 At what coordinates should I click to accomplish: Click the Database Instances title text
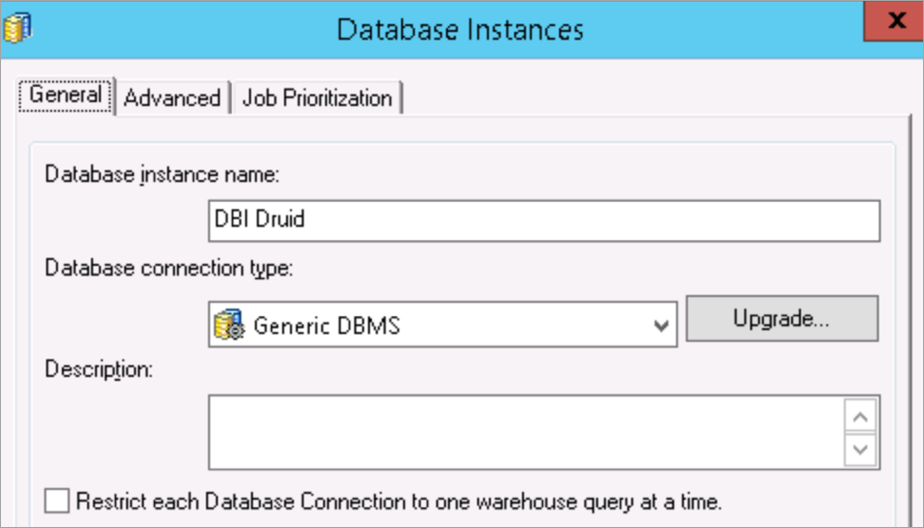pyautogui.click(x=460, y=28)
